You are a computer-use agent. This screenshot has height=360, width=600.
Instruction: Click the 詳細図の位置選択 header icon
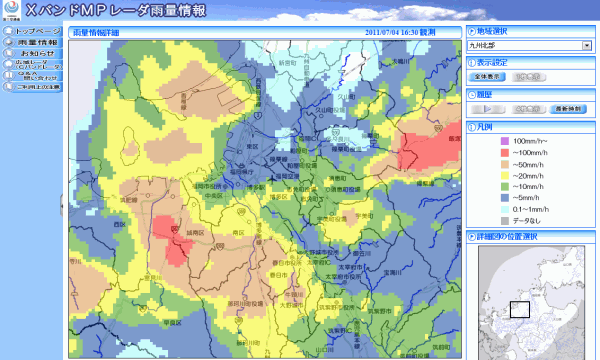tap(472, 237)
